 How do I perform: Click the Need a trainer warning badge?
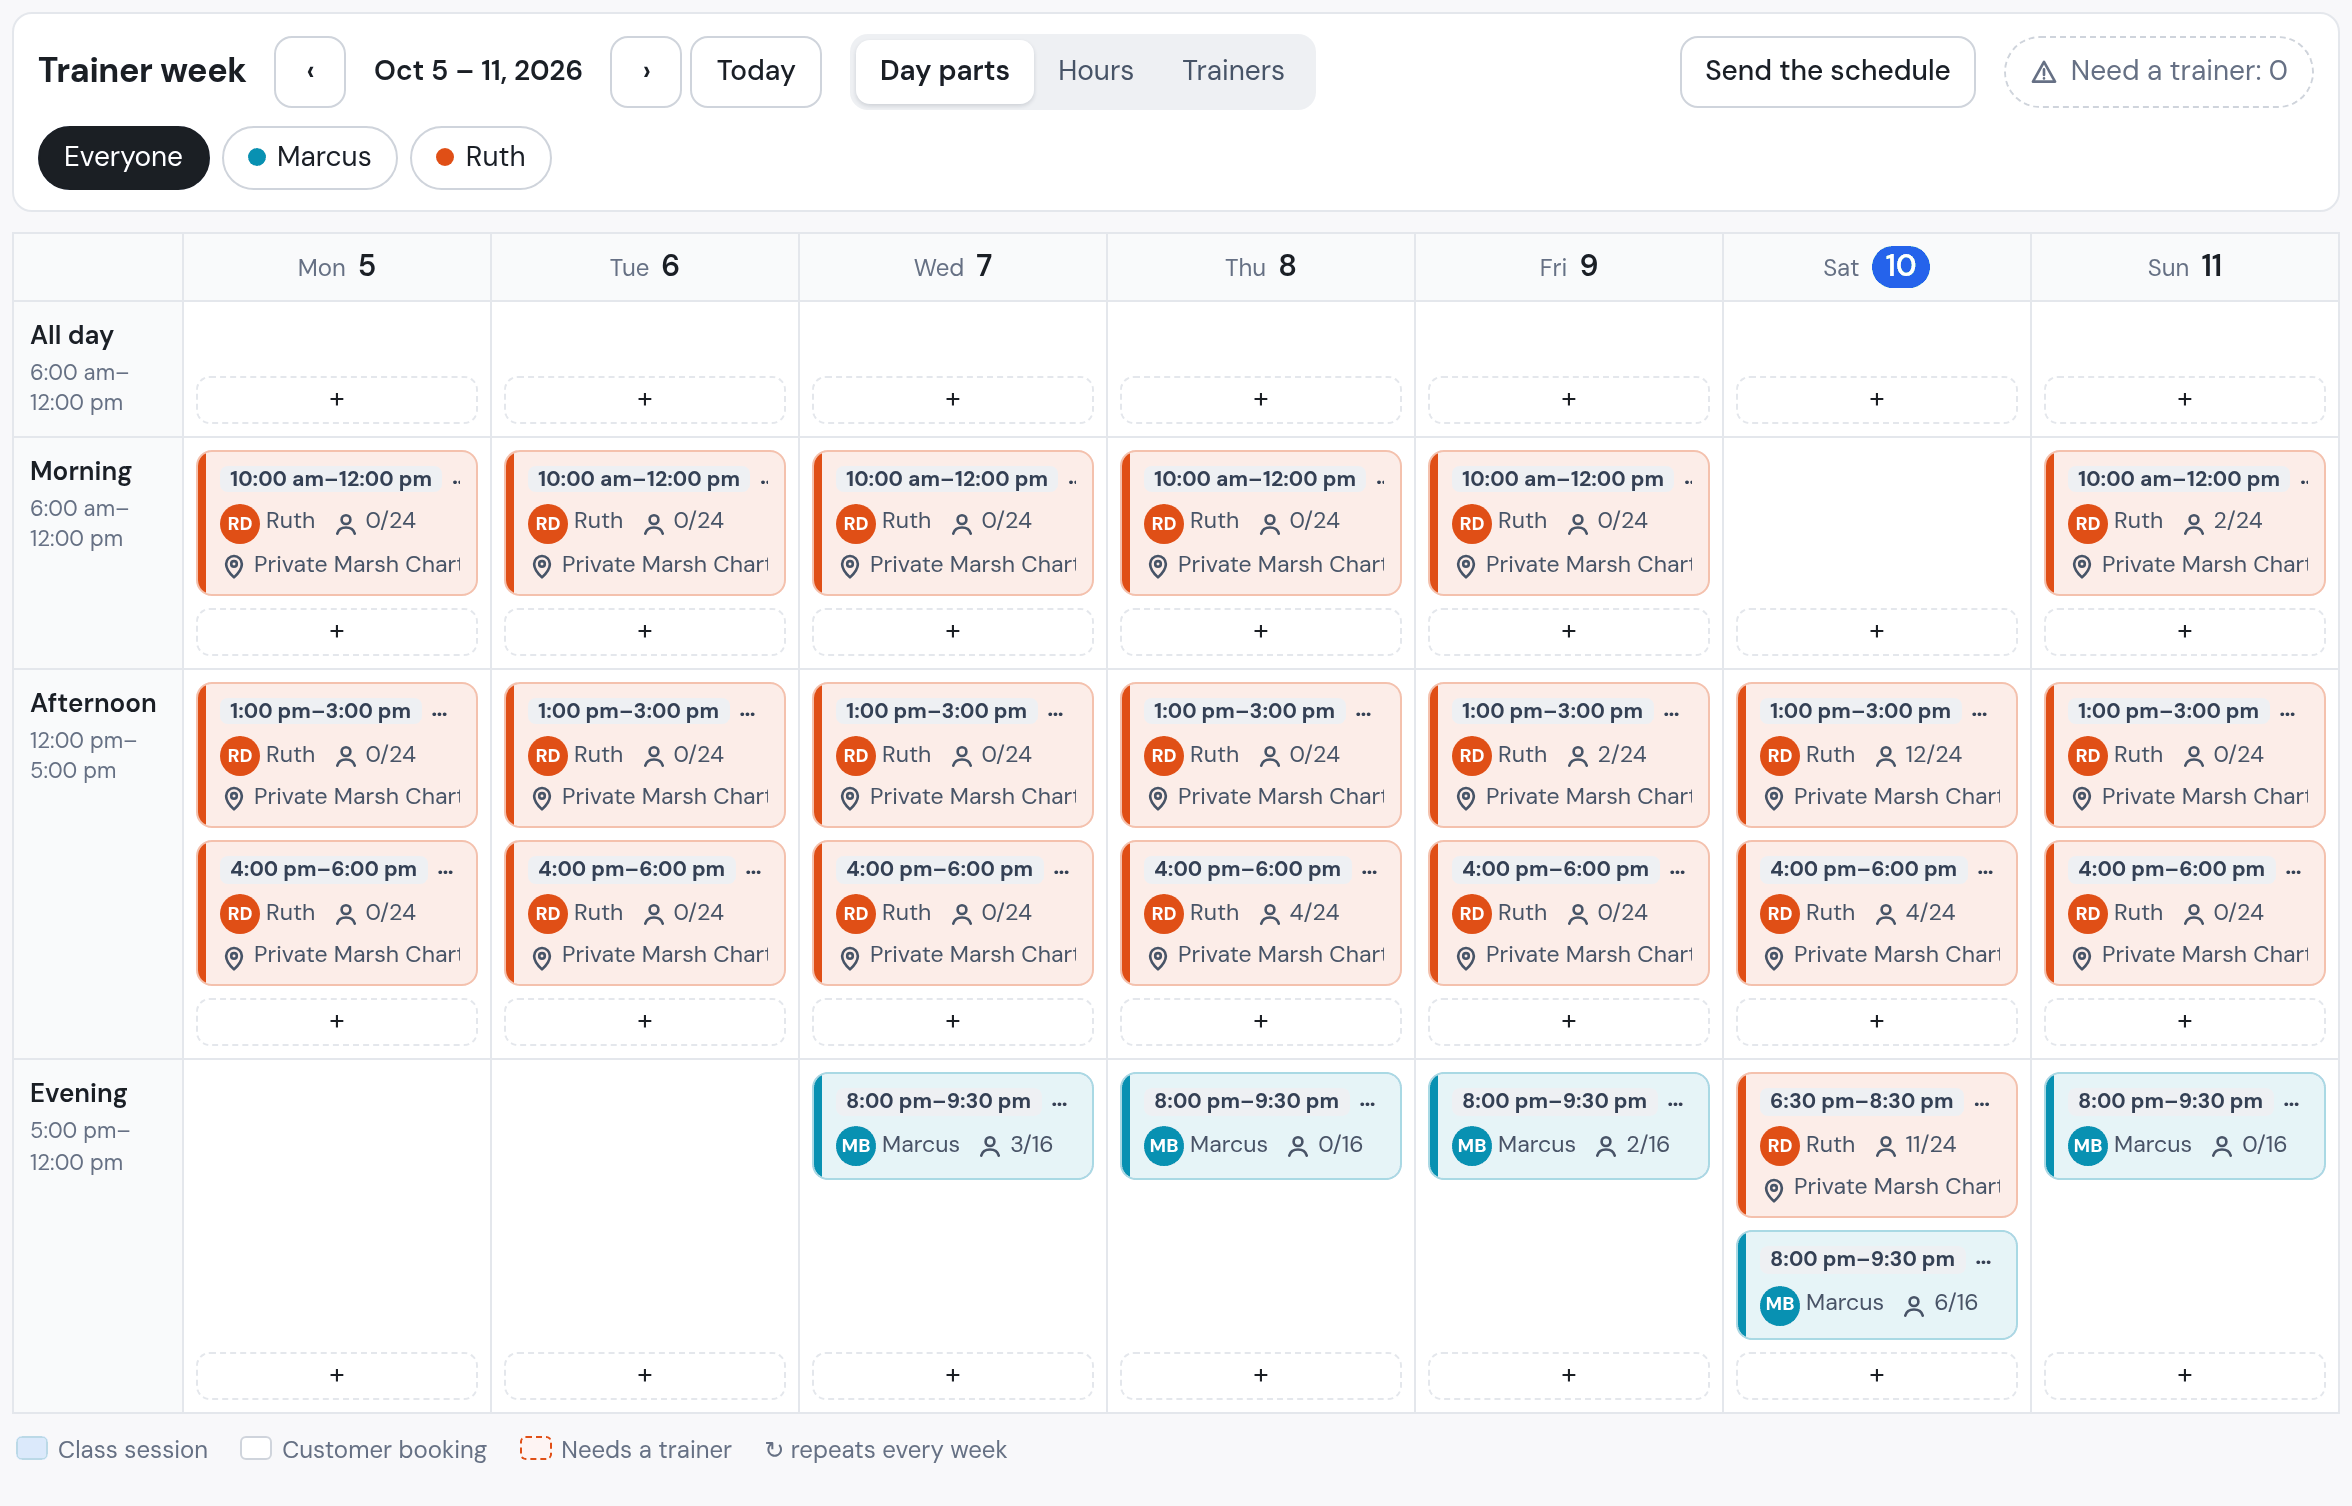click(x=2159, y=71)
